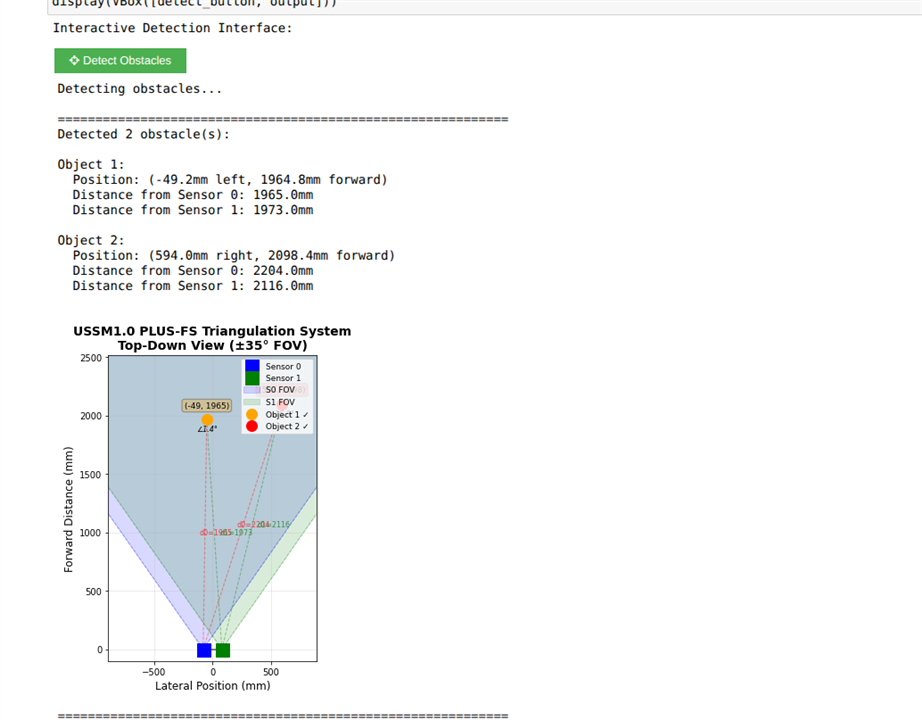Click Position line reading '594.0mm right, 2098.4mm forward'
The image size is (922, 720).
[234, 255]
